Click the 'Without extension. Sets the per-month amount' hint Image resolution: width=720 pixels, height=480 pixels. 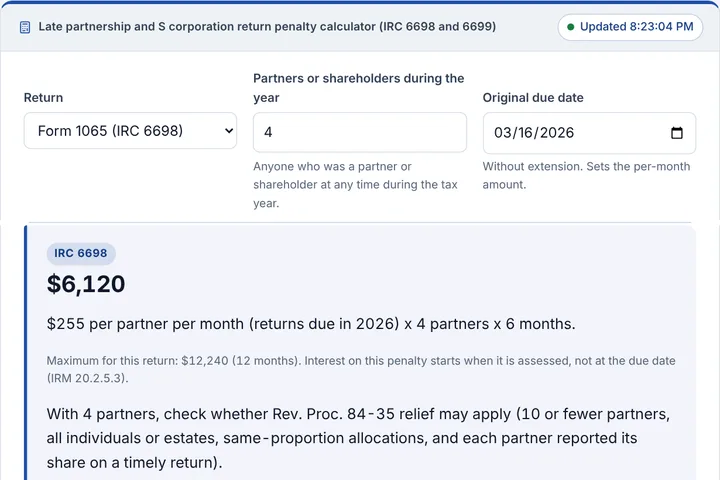(586, 175)
